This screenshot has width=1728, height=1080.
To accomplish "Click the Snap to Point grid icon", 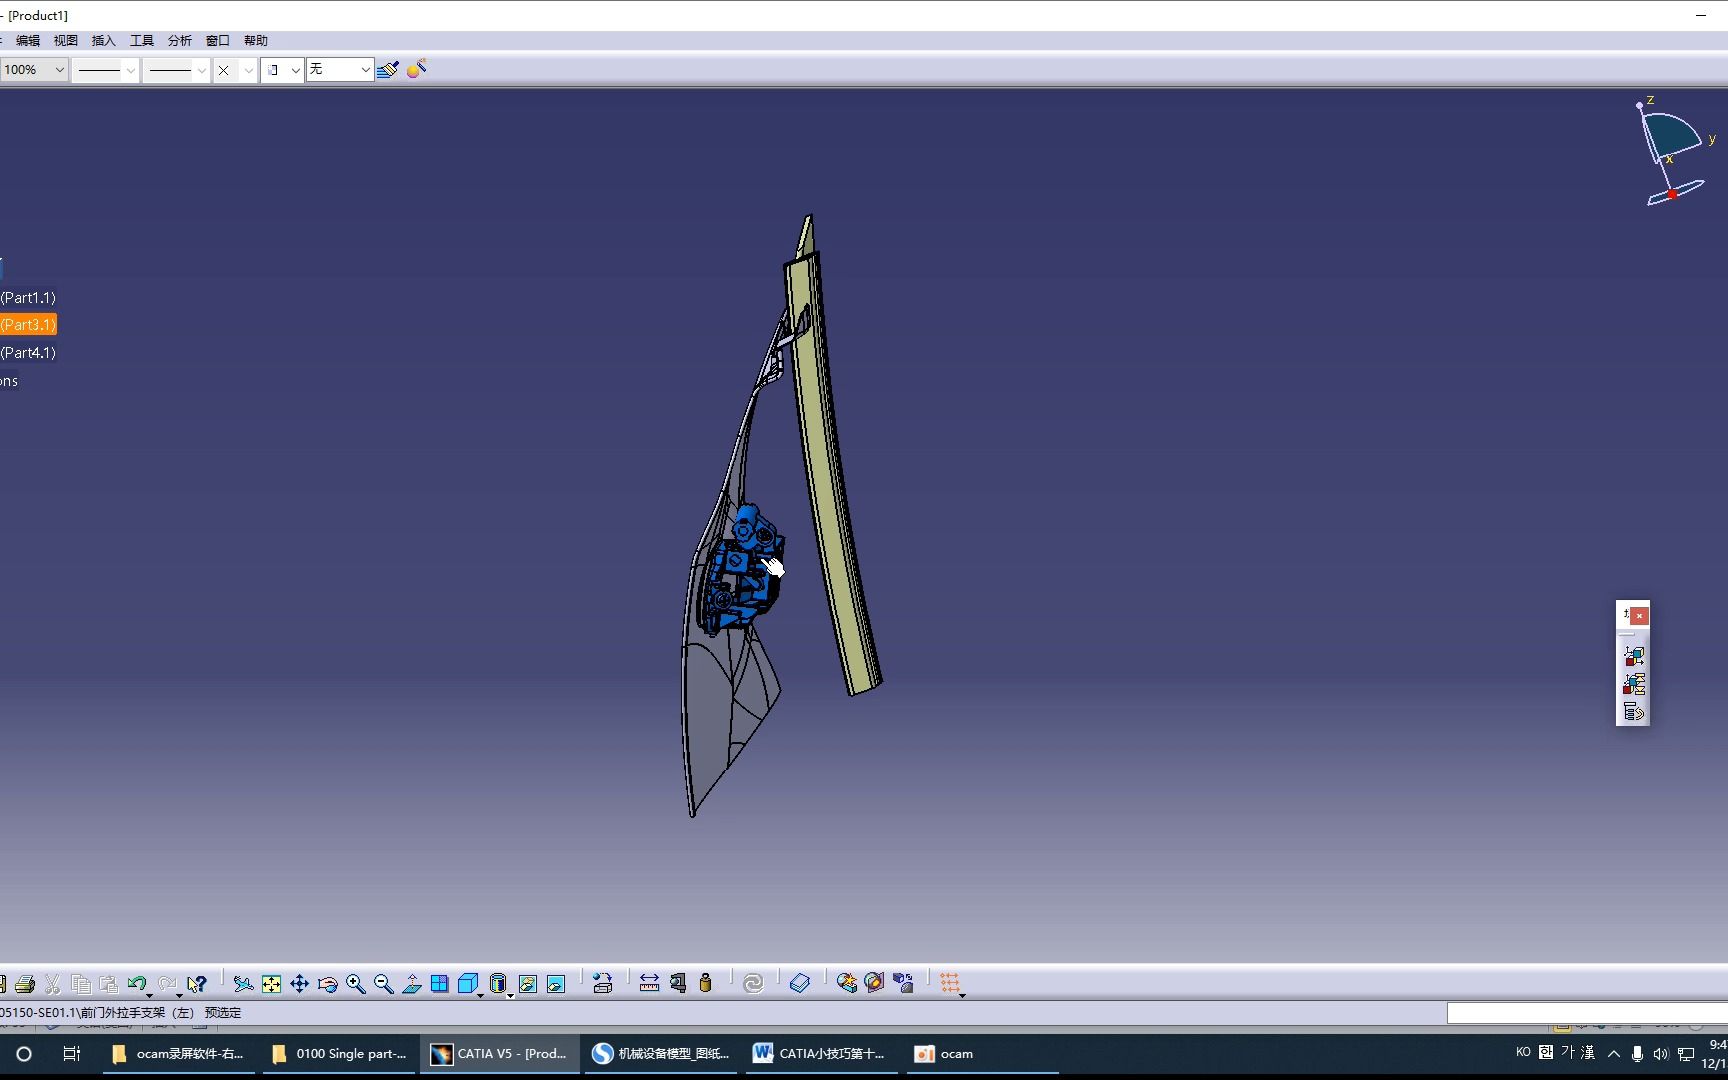I will [x=949, y=984].
